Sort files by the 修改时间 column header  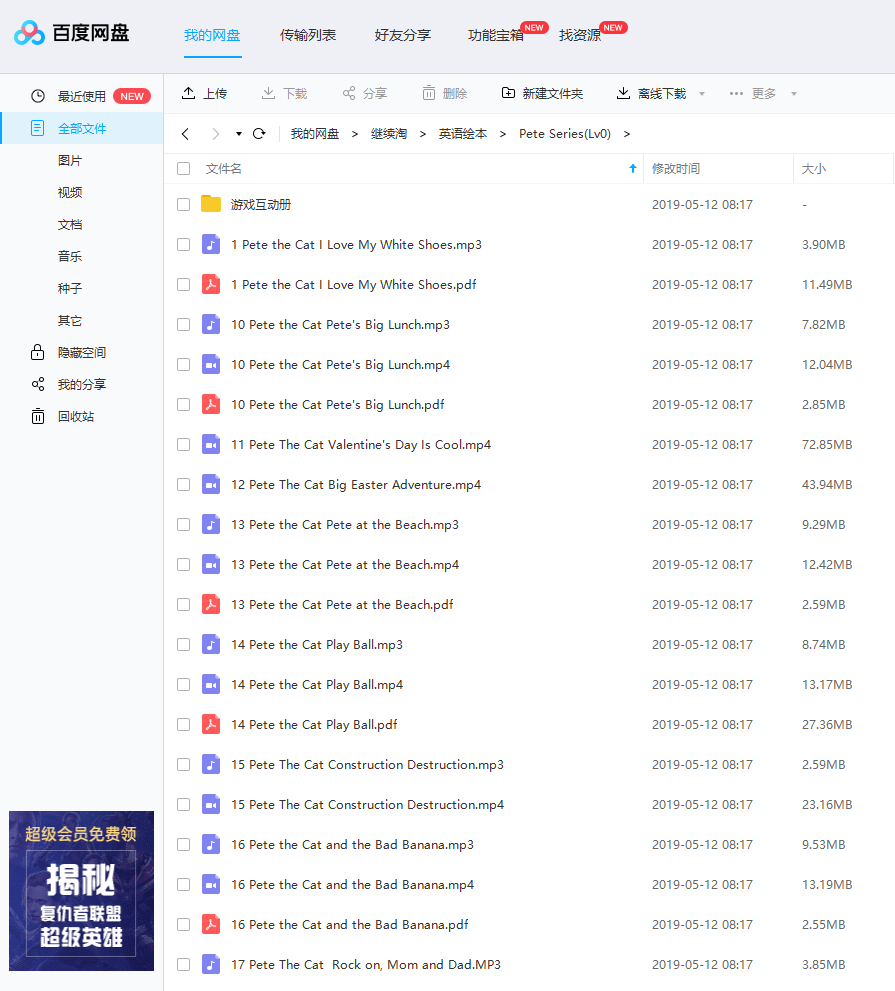676,169
